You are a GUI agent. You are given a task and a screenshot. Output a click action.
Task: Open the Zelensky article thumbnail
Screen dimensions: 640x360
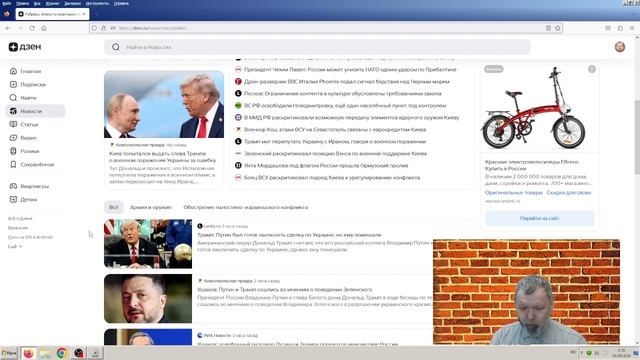[x=148, y=298]
